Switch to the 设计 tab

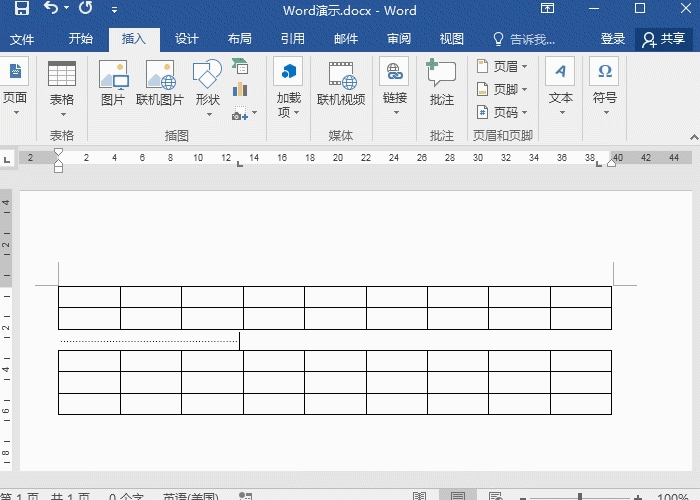(187, 39)
